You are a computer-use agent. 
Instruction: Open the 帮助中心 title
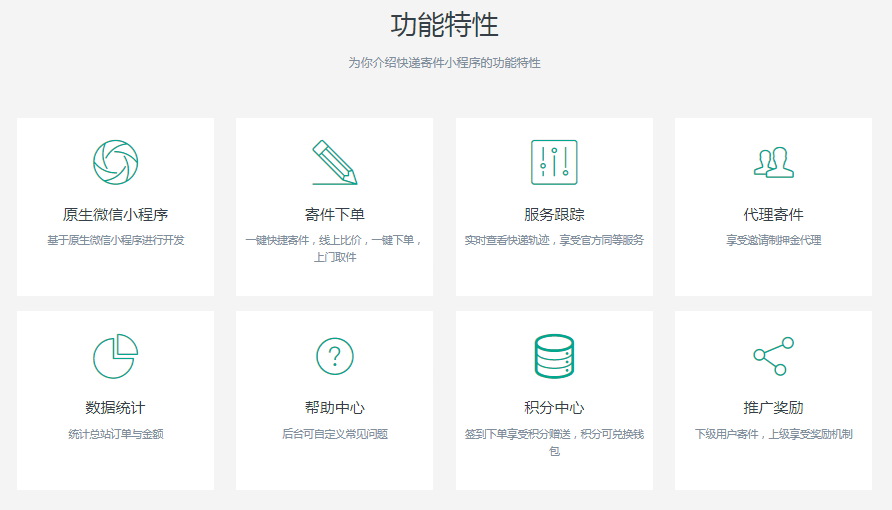click(334, 408)
